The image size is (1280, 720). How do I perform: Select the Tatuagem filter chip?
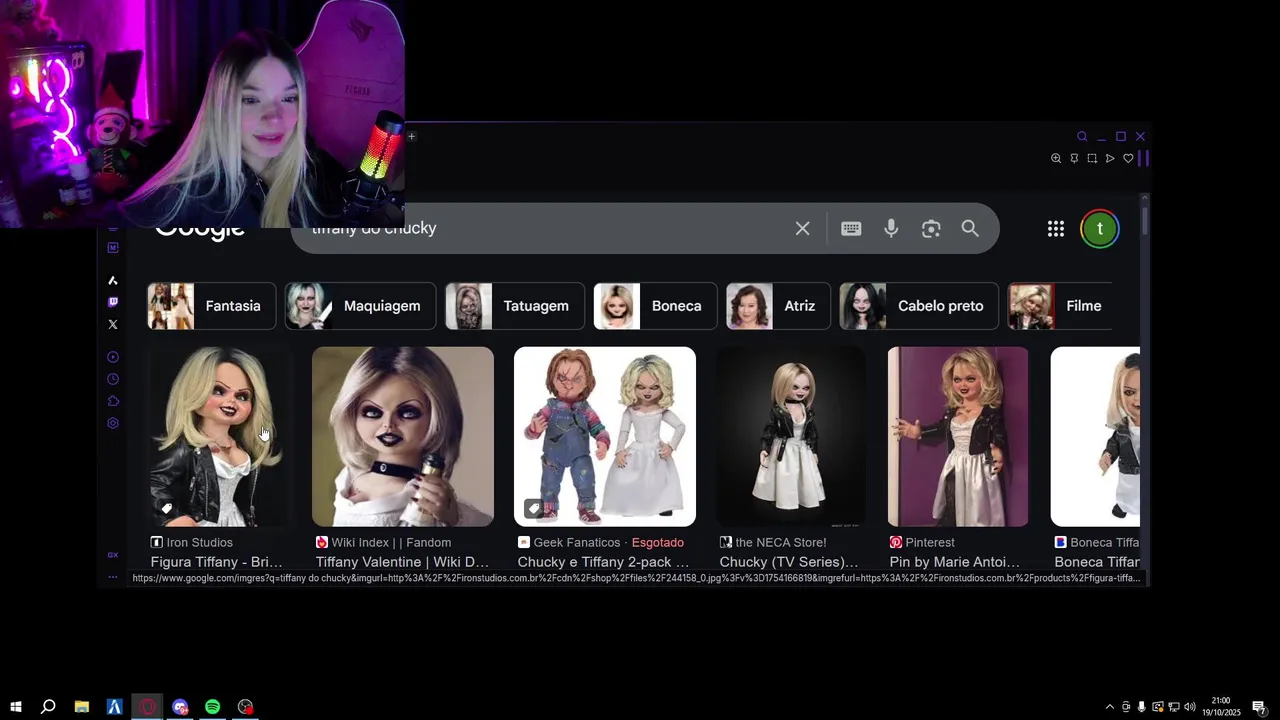(514, 306)
